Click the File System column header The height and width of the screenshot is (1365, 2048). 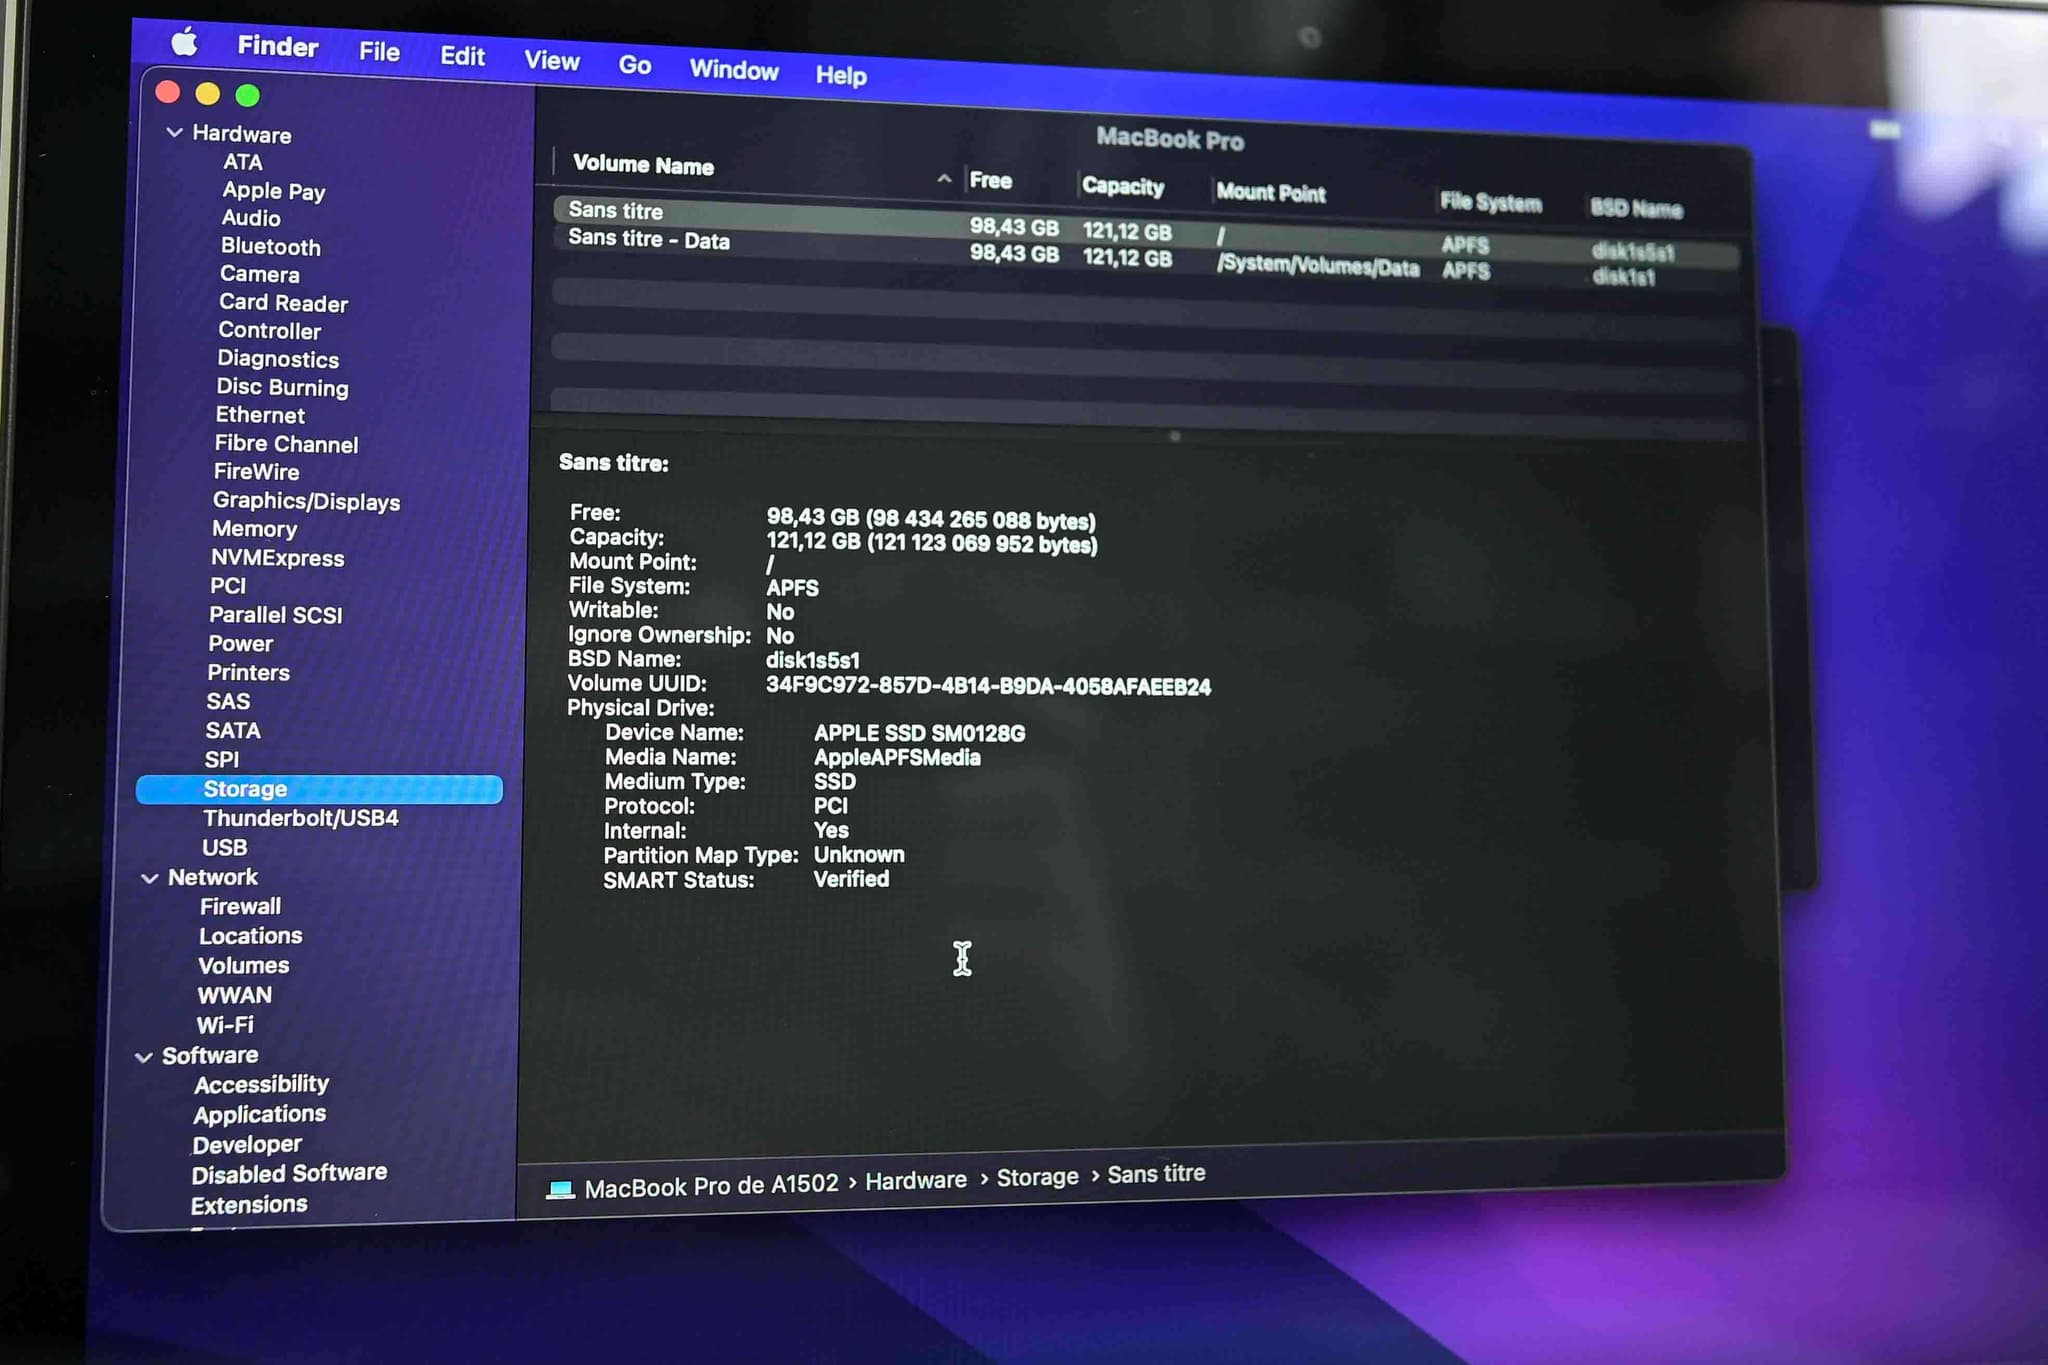[1490, 202]
